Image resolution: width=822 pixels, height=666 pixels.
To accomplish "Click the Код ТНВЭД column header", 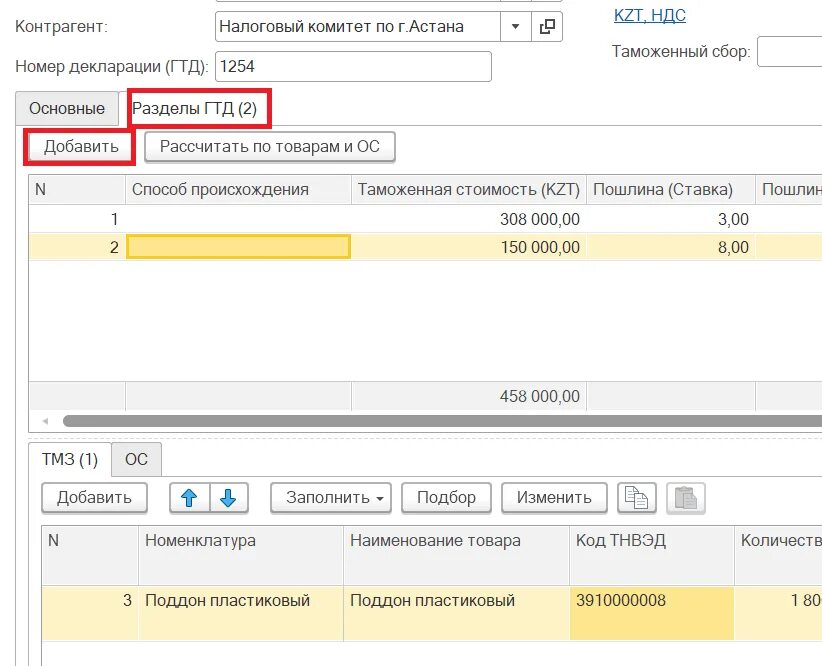I will point(652,556).
